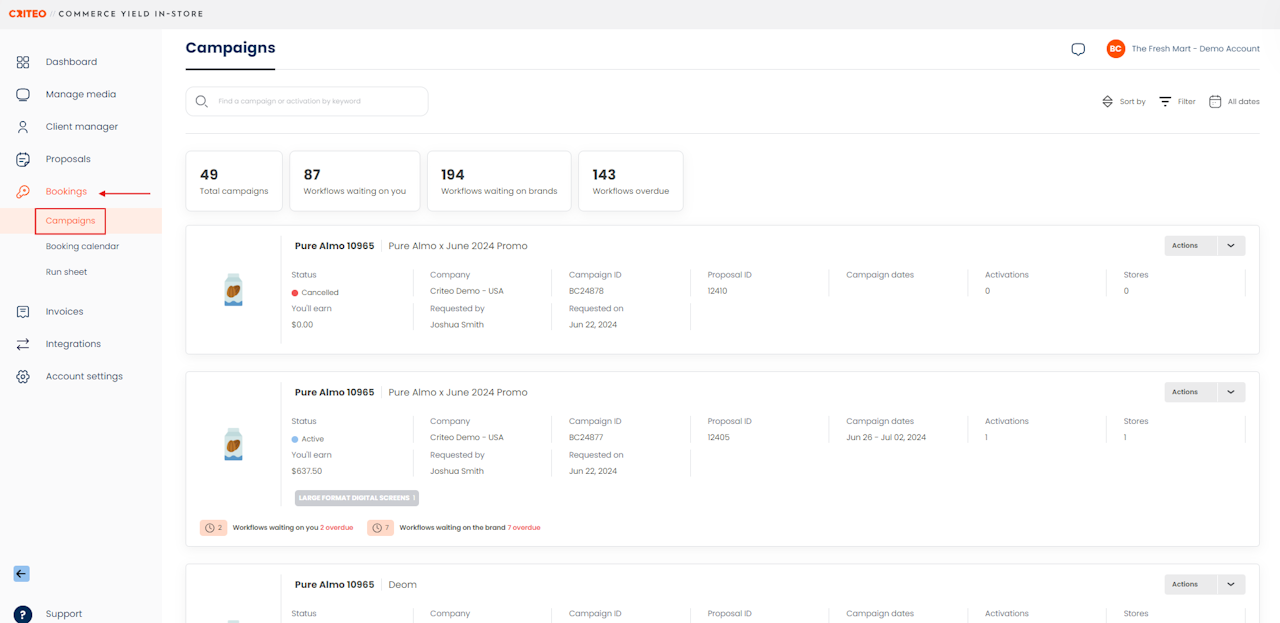Select Booking calendar in the sidebar
1280x623 pixels.
pyautogui.click(x=82, y=246)
